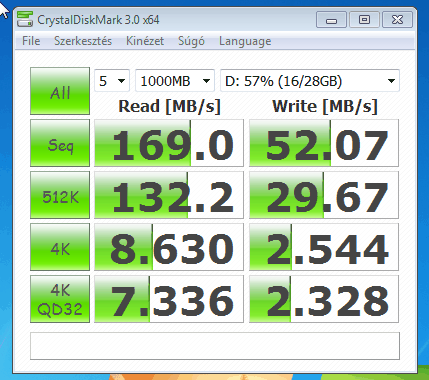
Task: Click the empty comment field at bottom
Action: coord(215,346)
